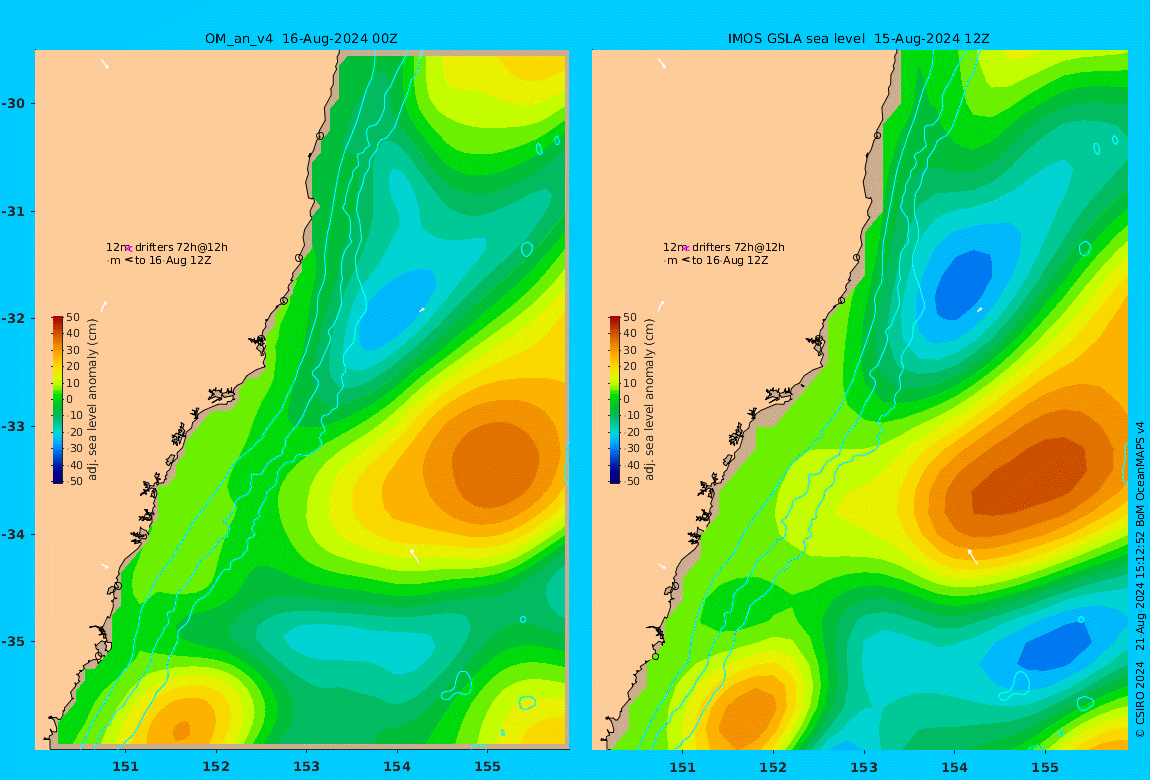
Task: Click longitude label 153 under right map
Action: pyautogui.click(x=864, y=767)
